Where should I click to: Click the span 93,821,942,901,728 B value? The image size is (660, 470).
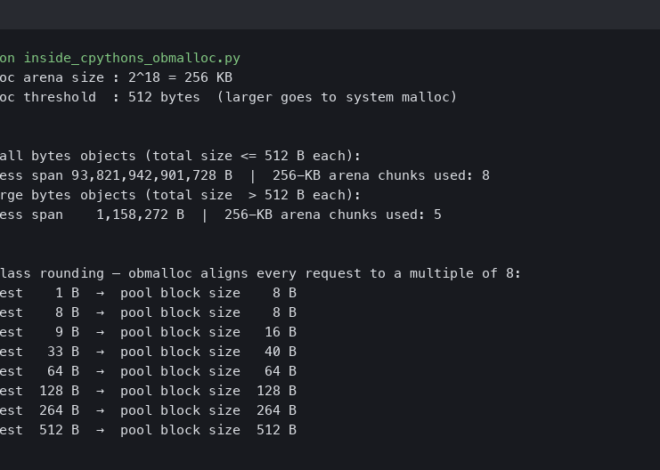click(x=152, y=175)
